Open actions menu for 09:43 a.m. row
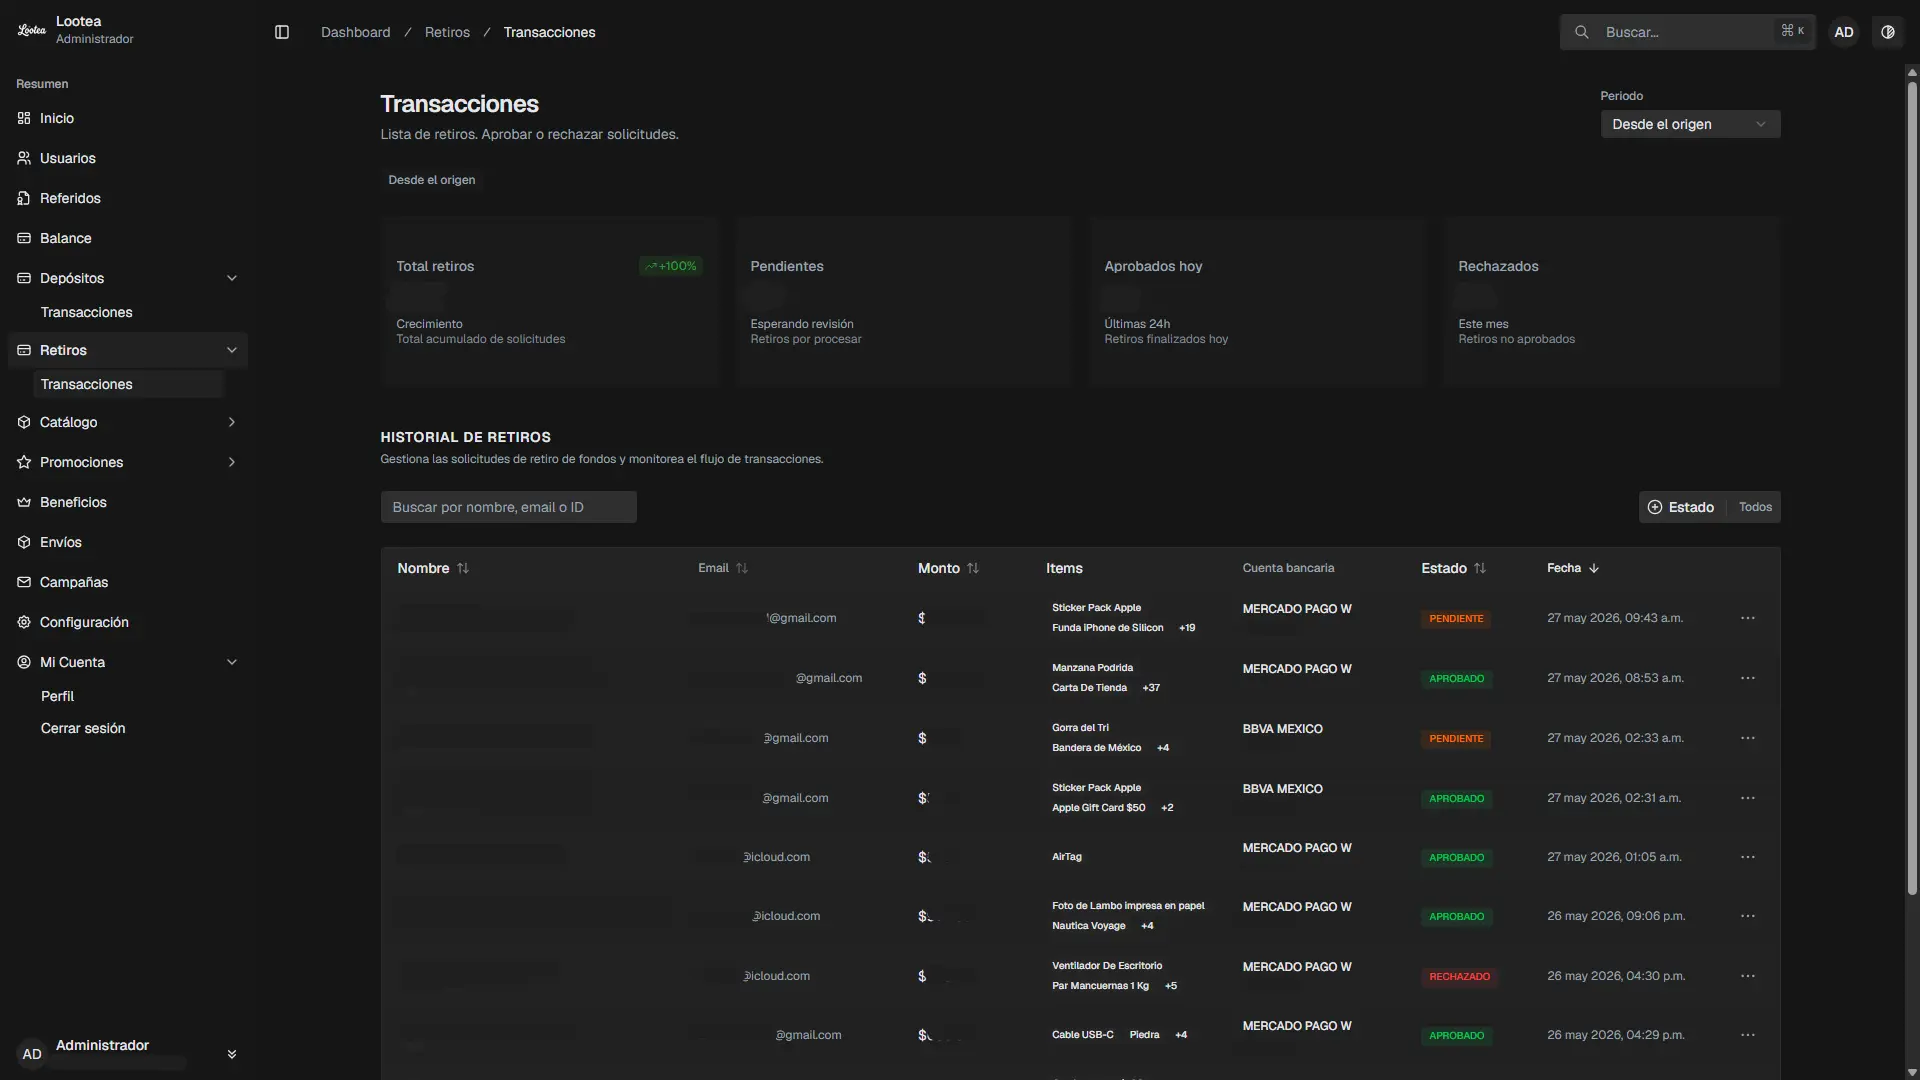The width and height of the screenshot is (1920, 1080). click(1748, 618)
